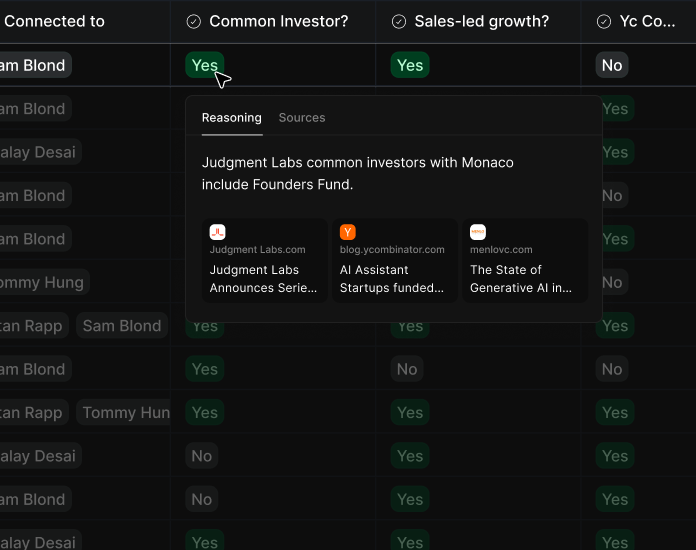This screenshot has height=550, width=696.
Task: Click the Connected to column header
Action: (x=54, y=21)
